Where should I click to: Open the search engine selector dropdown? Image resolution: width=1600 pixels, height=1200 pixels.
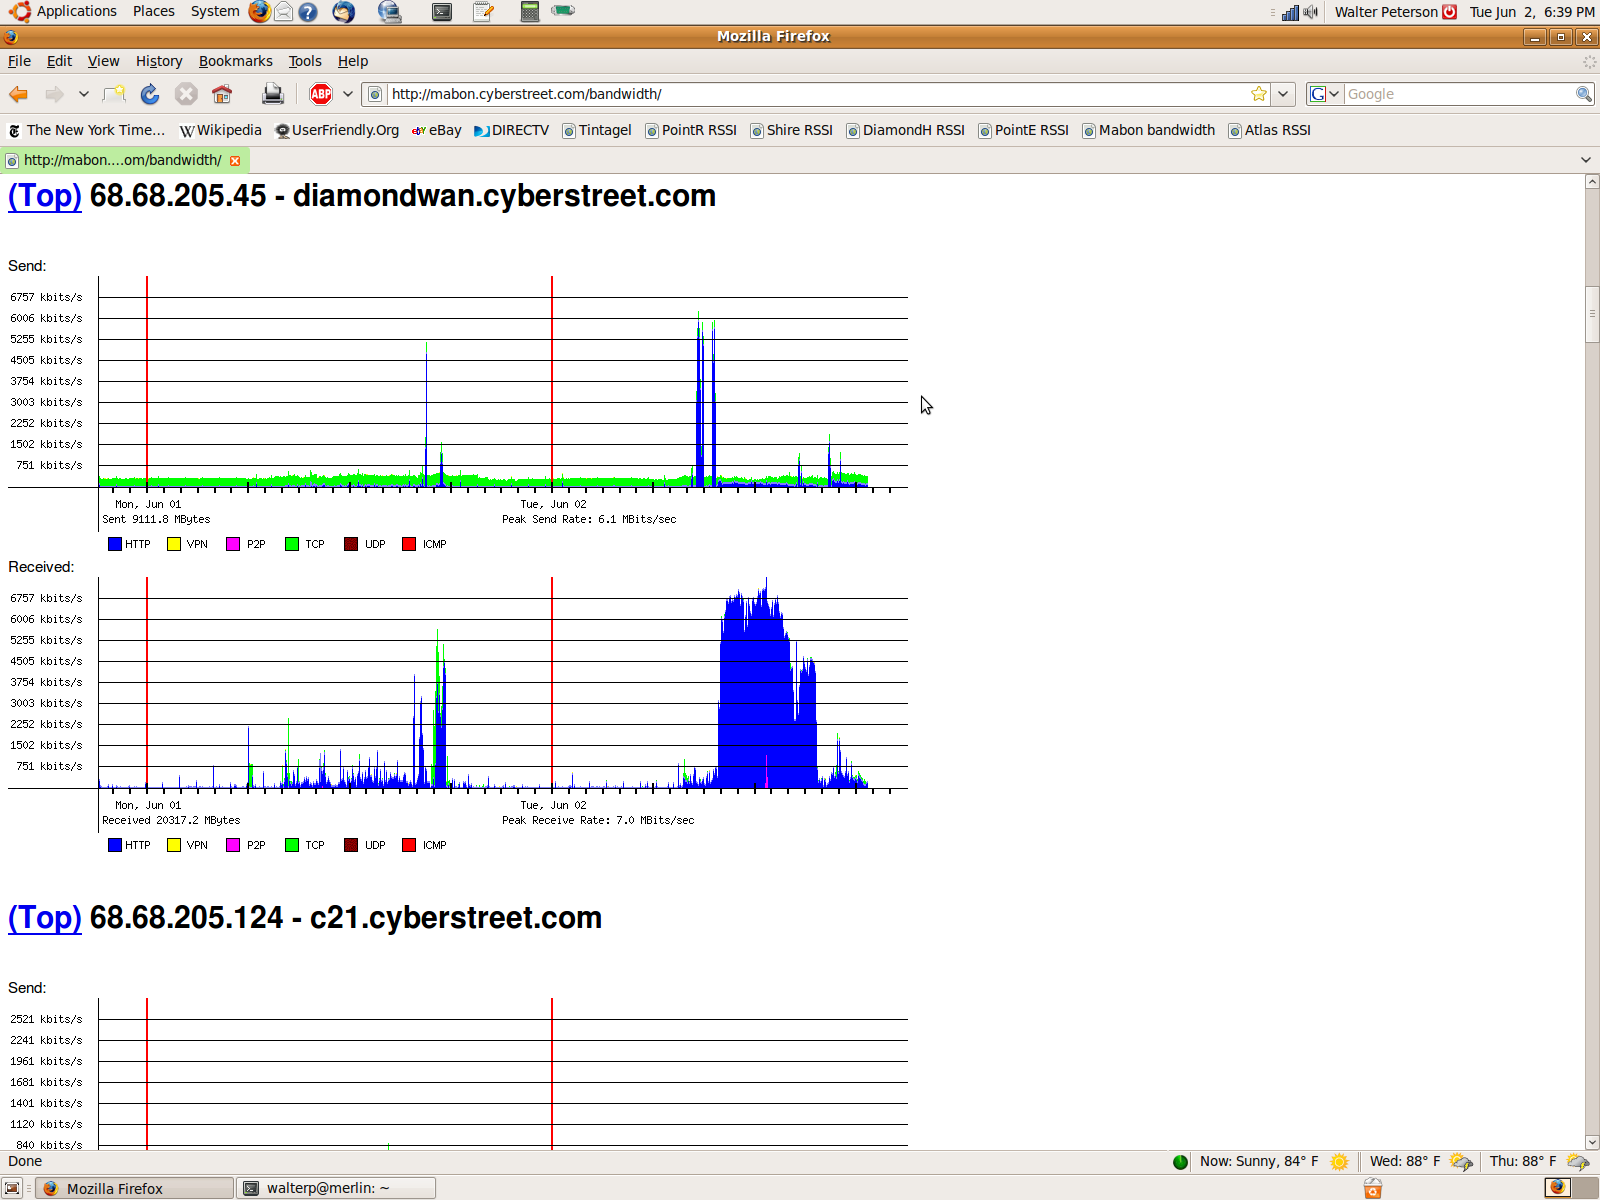[x=1324, y=94]
